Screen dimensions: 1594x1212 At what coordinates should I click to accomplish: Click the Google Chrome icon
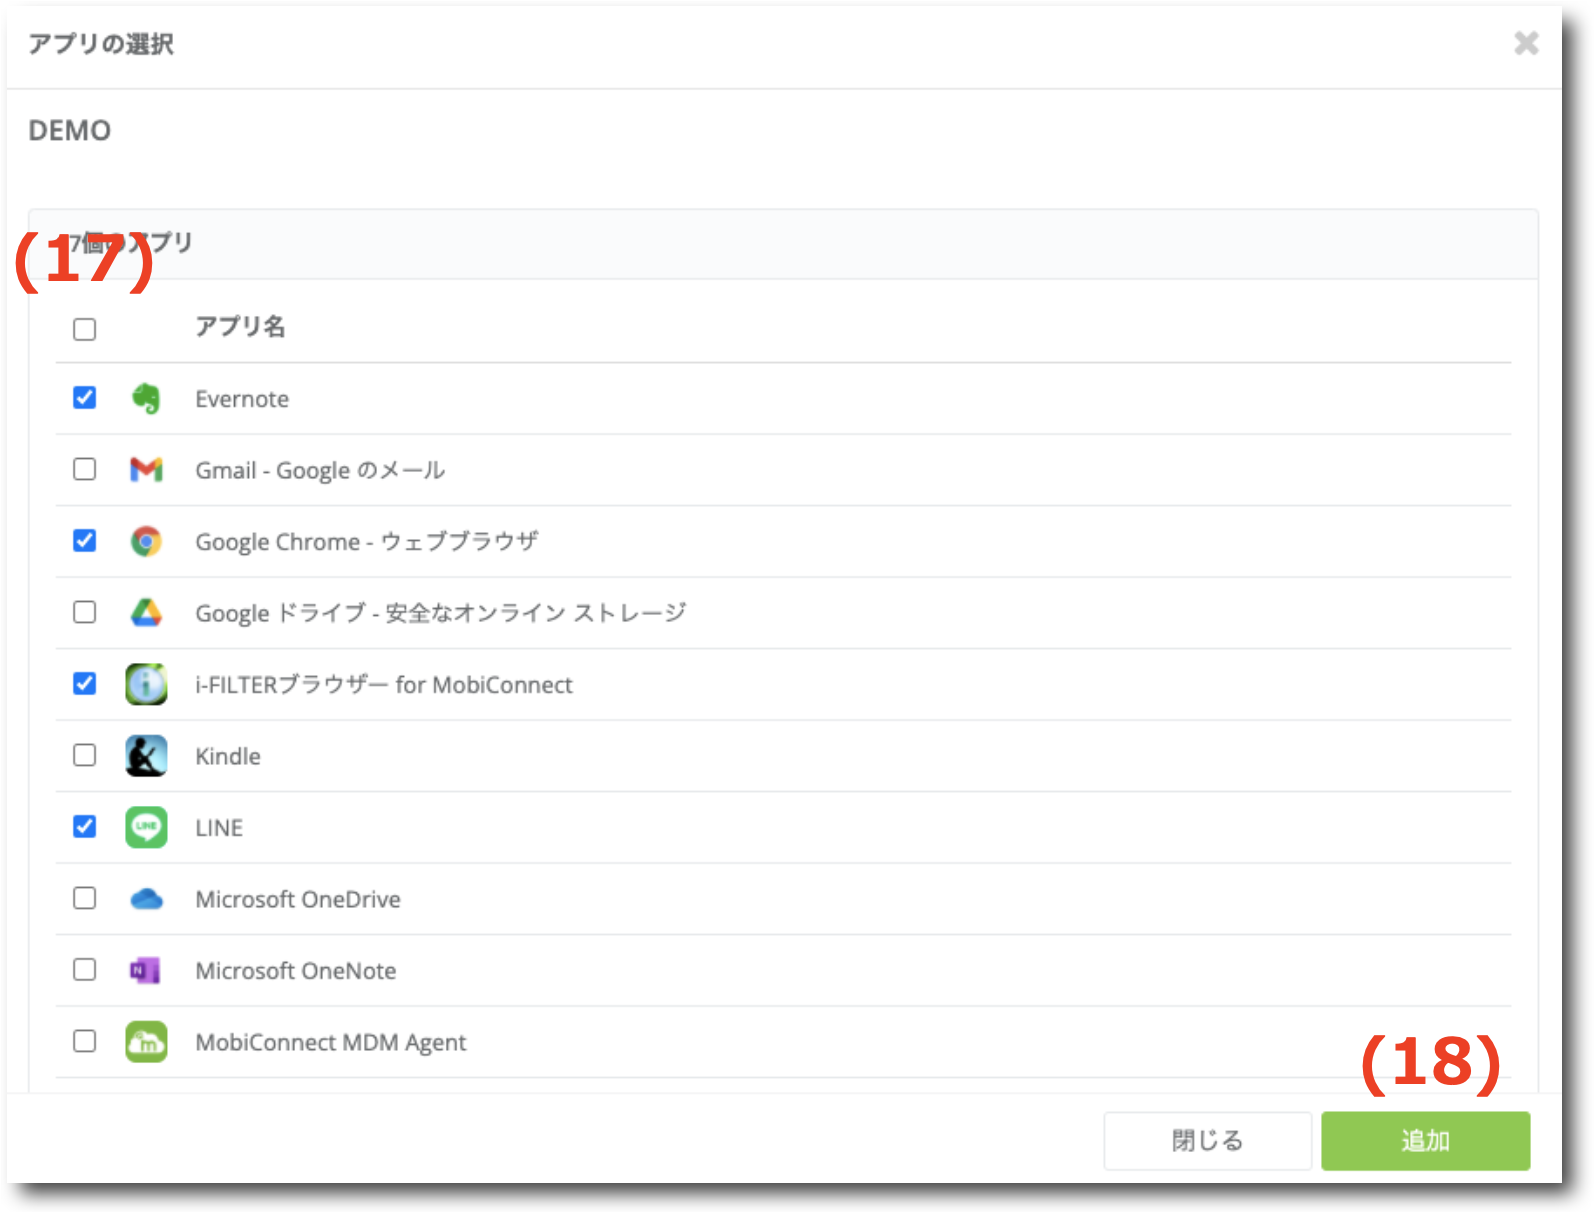click(x=146, y=541)
